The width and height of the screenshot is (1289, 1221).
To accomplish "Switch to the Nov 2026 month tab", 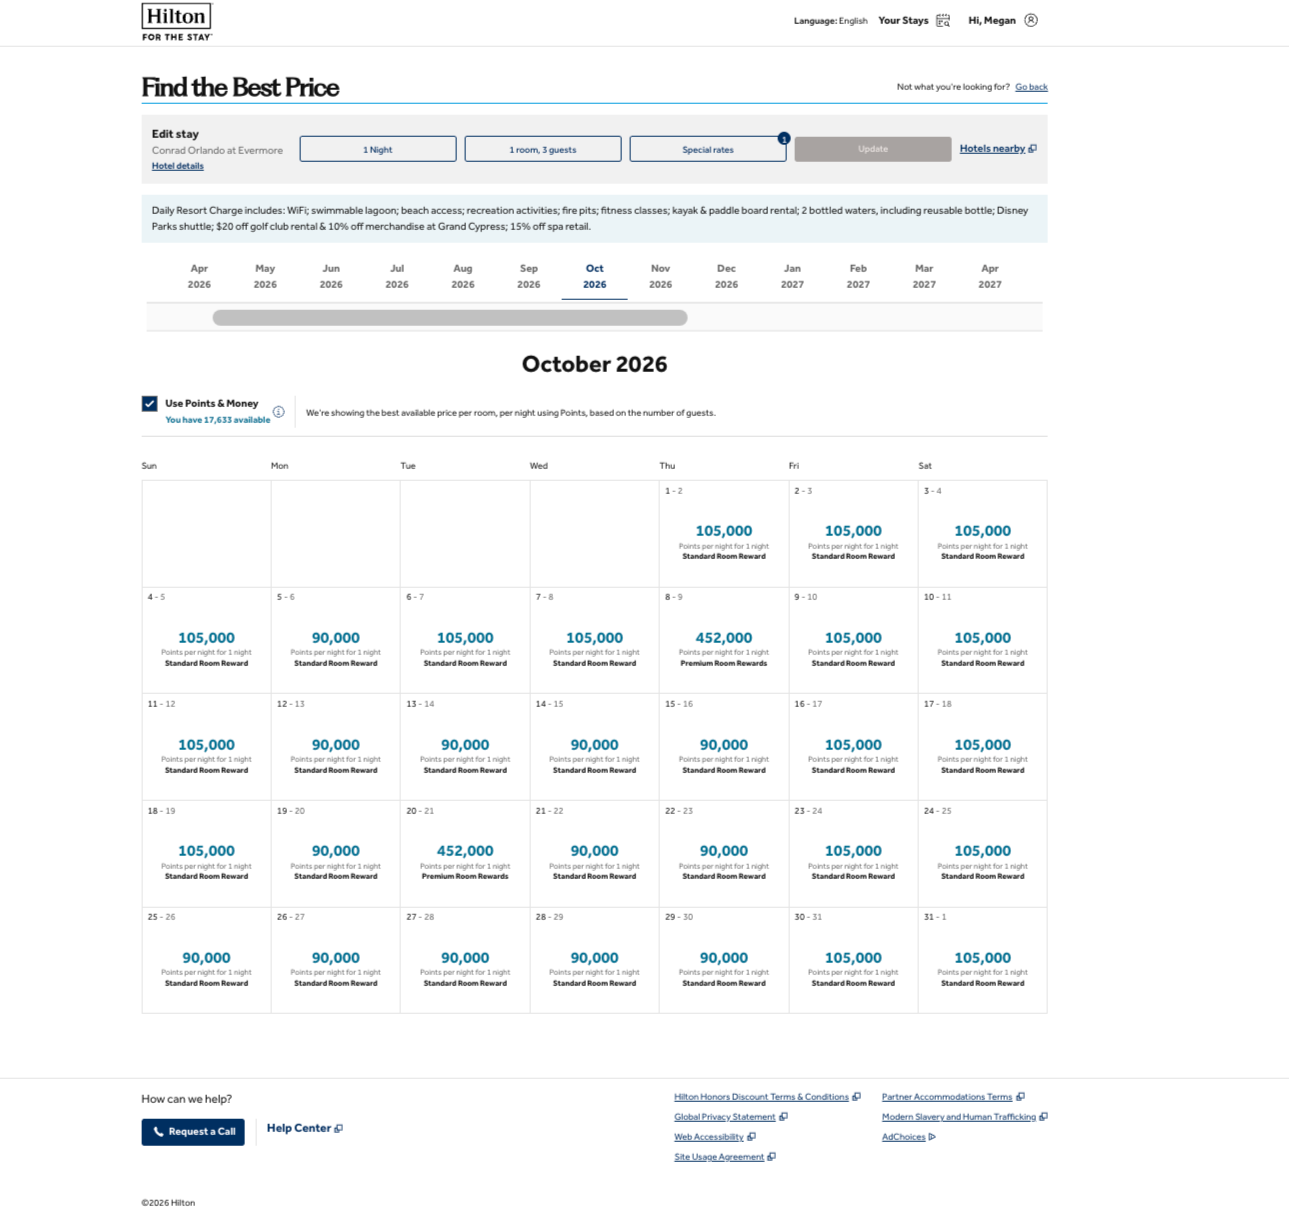I will [660, 276].
